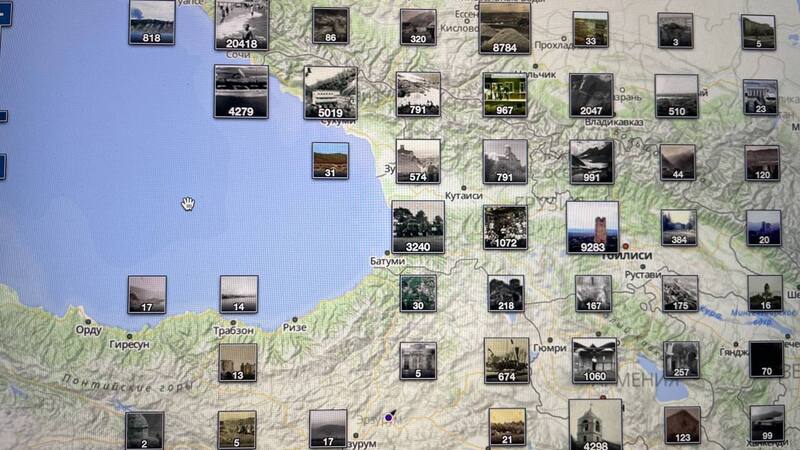Select the cluster thumbnail labeled 218

[x=506, y=293]
